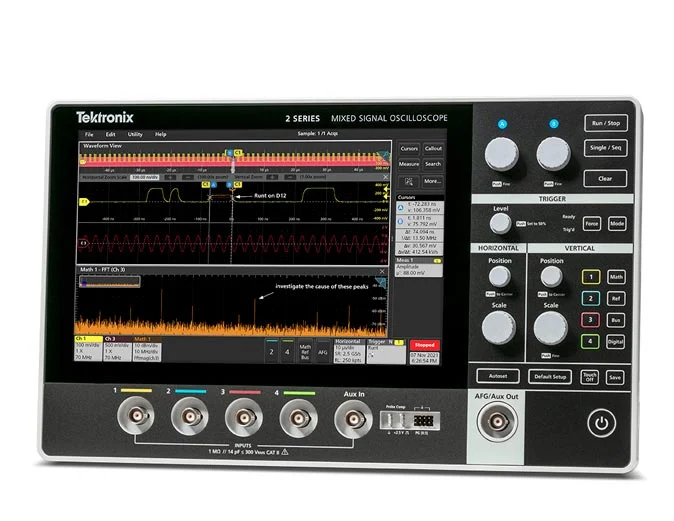The image size is (674, 521).
Task: Open the Horizontal settings badge
Action: pyautogui.click(x=349, y=351)
